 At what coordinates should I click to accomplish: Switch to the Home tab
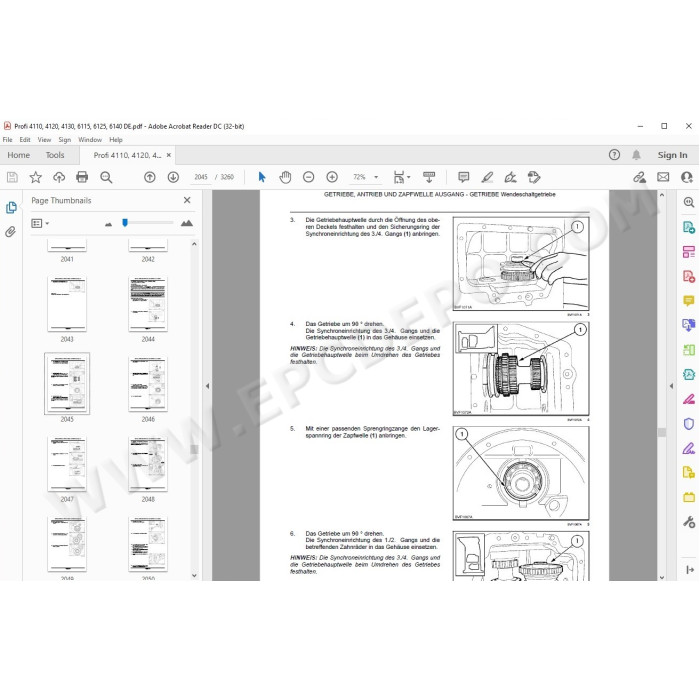(x=19, y=155)
